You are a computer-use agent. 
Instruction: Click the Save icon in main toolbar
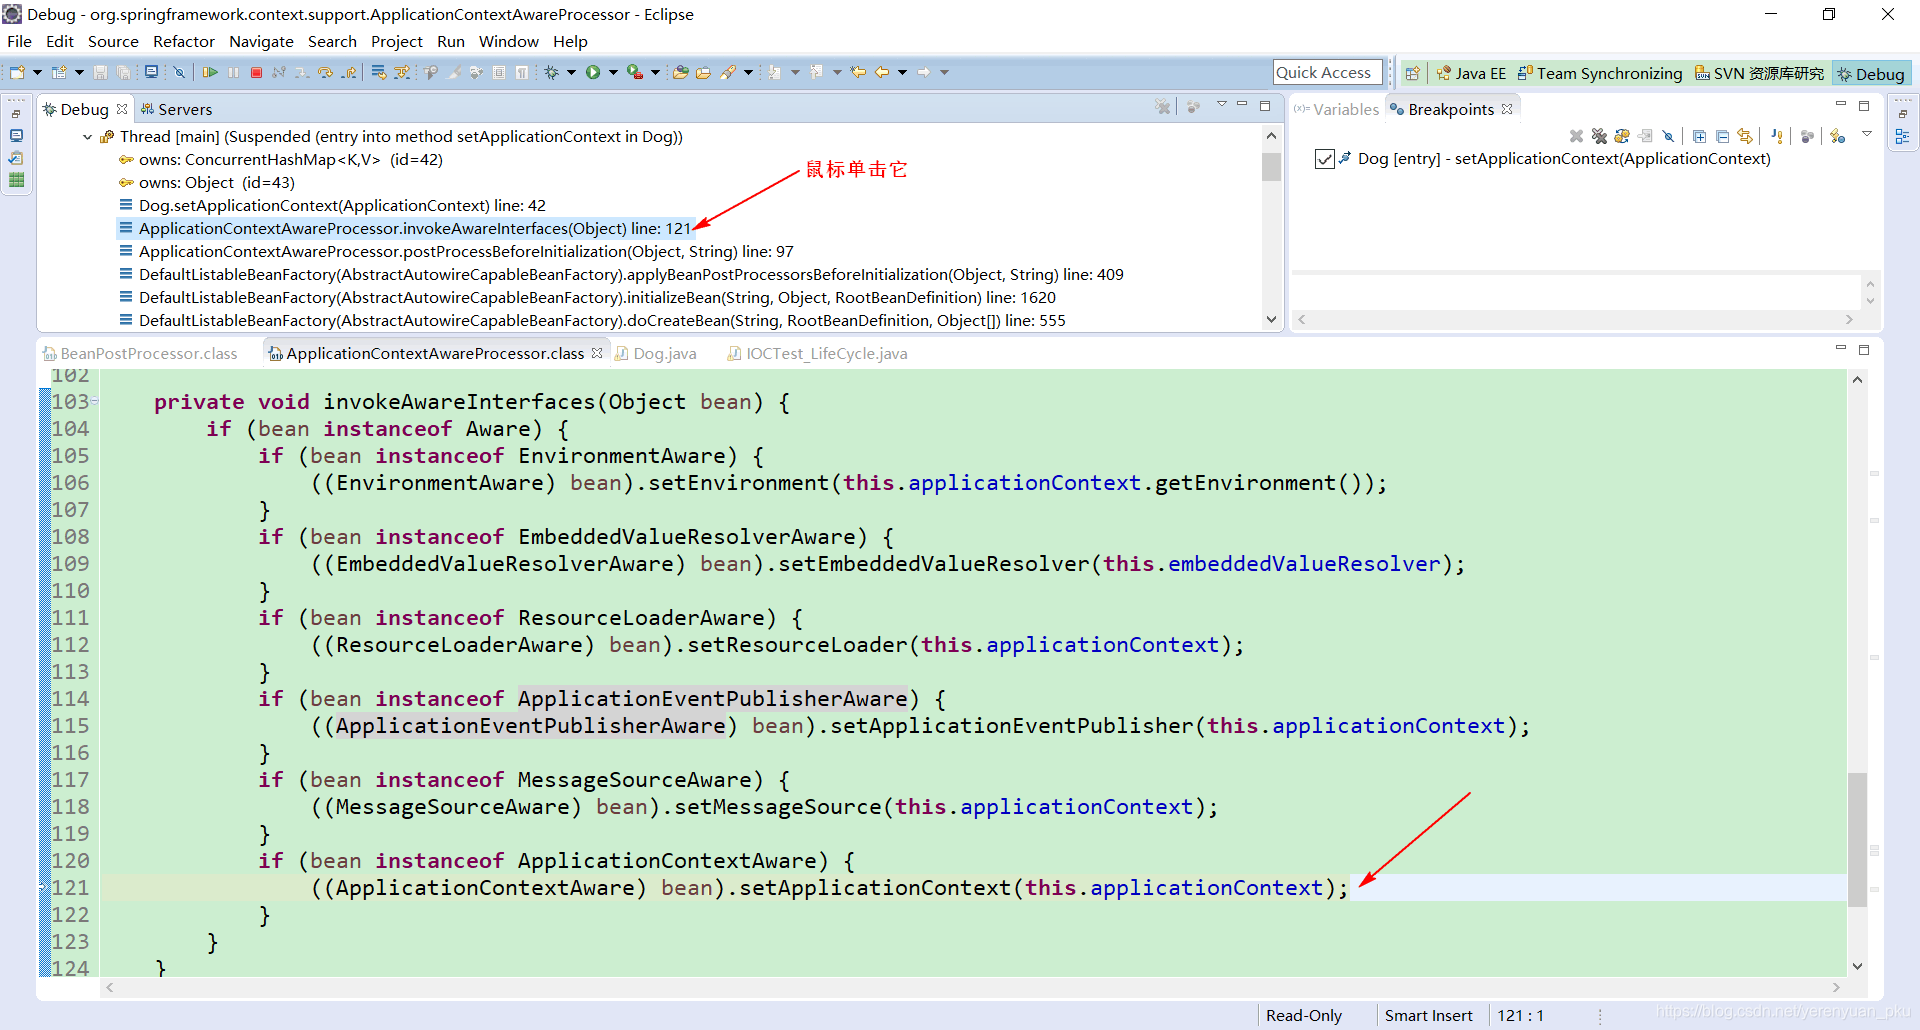pyautogui.click(x=100, y=72)
